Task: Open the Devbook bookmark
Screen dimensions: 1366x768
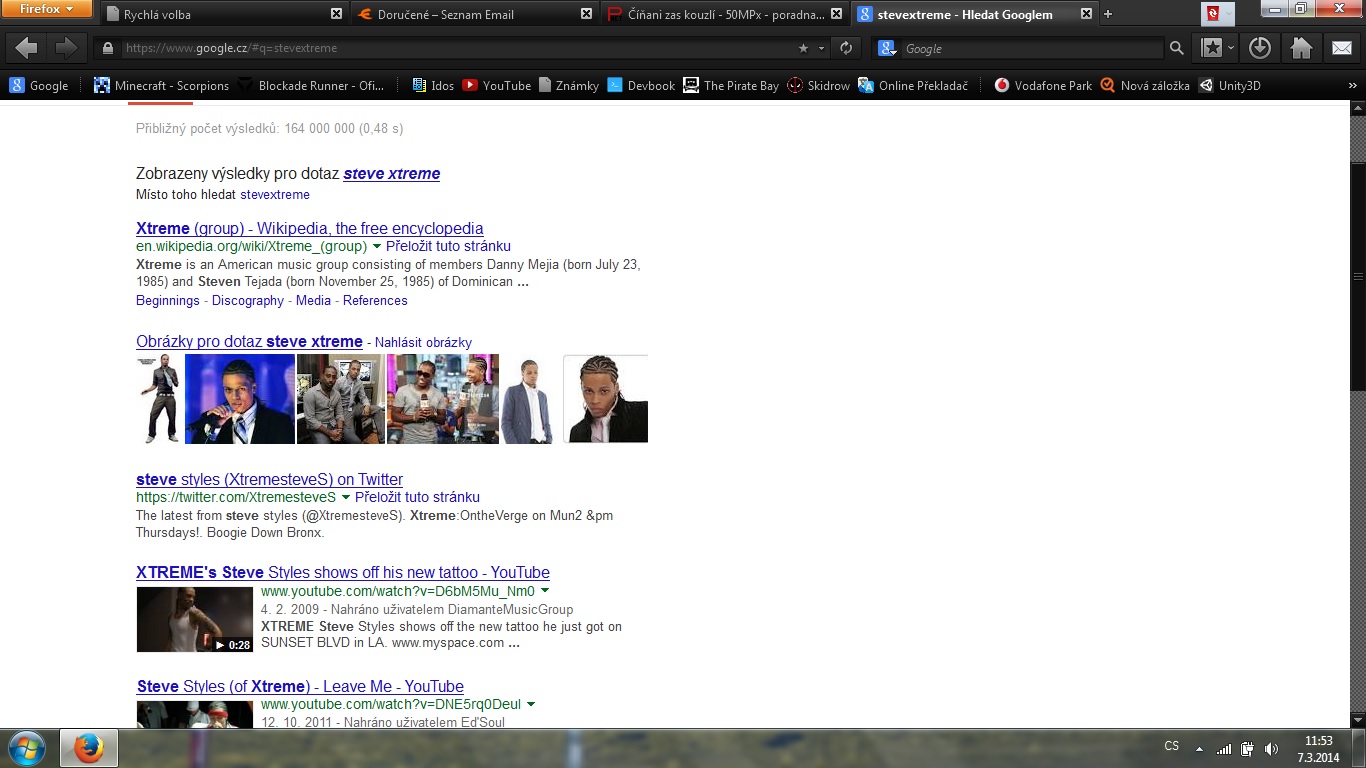Action: (641, 86)
